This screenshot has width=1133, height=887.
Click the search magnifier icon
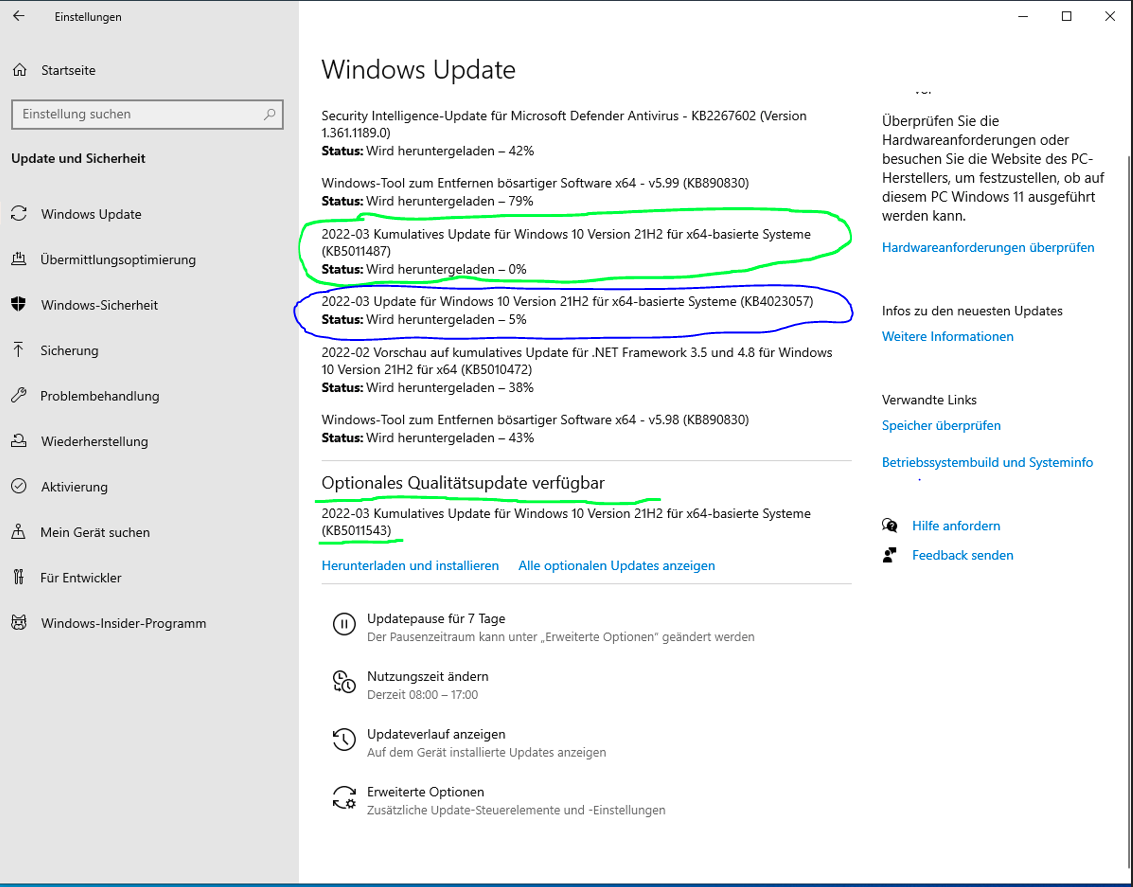click(x=270, y=114)
